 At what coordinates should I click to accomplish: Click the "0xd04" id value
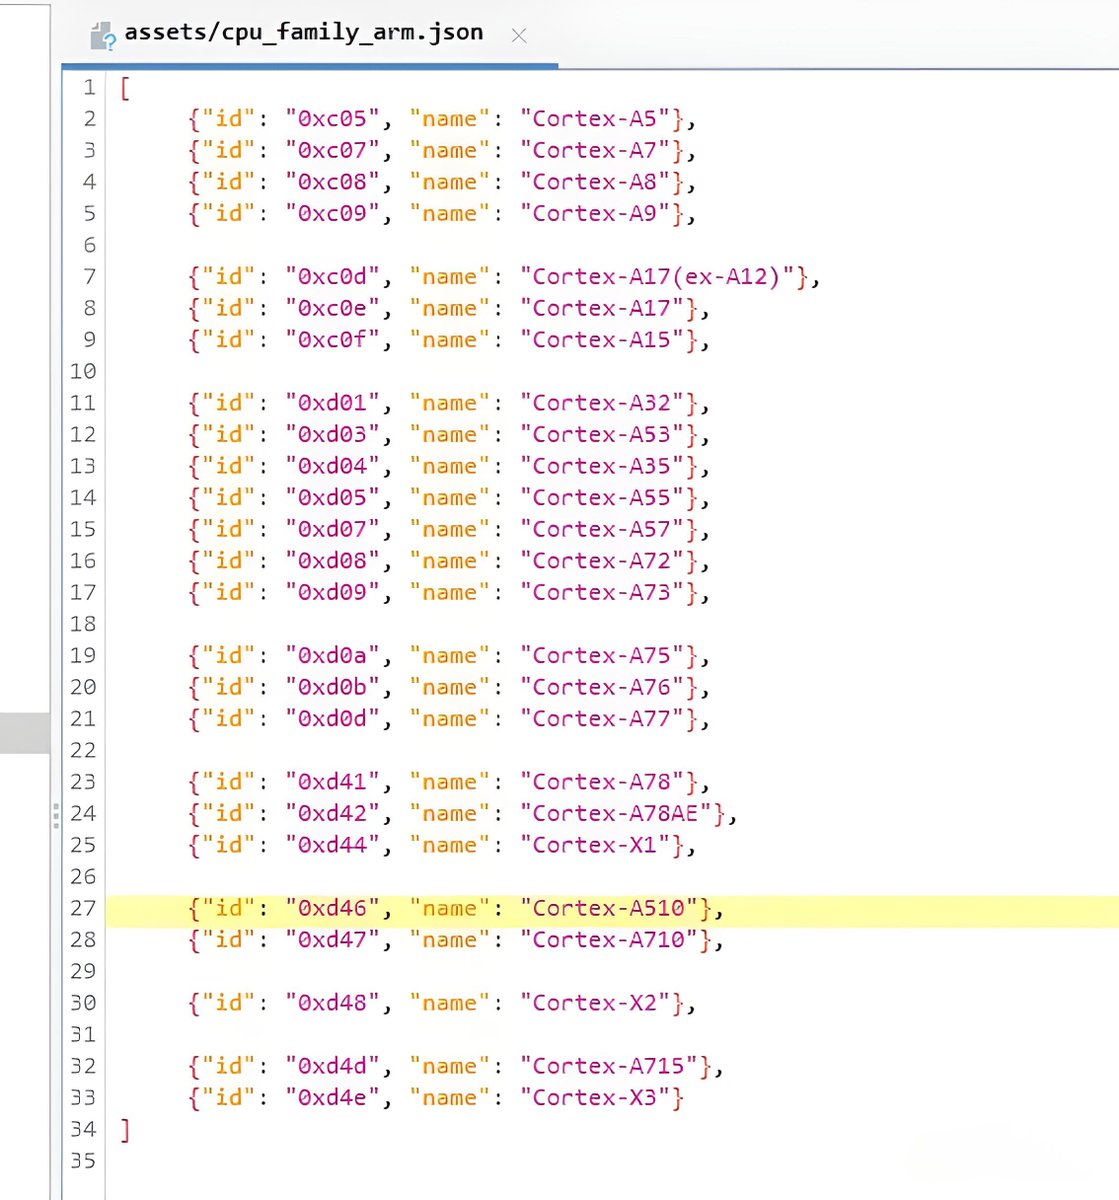click(x=333, y=467)
